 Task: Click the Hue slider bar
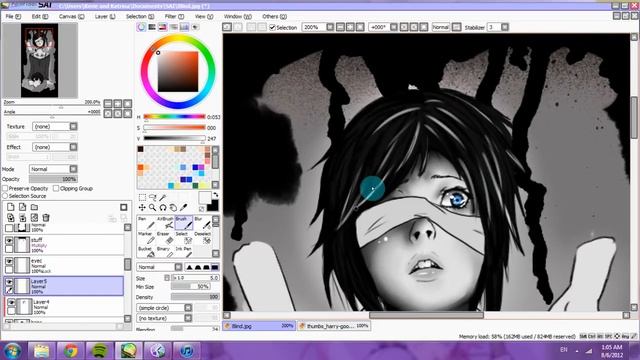pyautogui.click(x=174, y=117)
